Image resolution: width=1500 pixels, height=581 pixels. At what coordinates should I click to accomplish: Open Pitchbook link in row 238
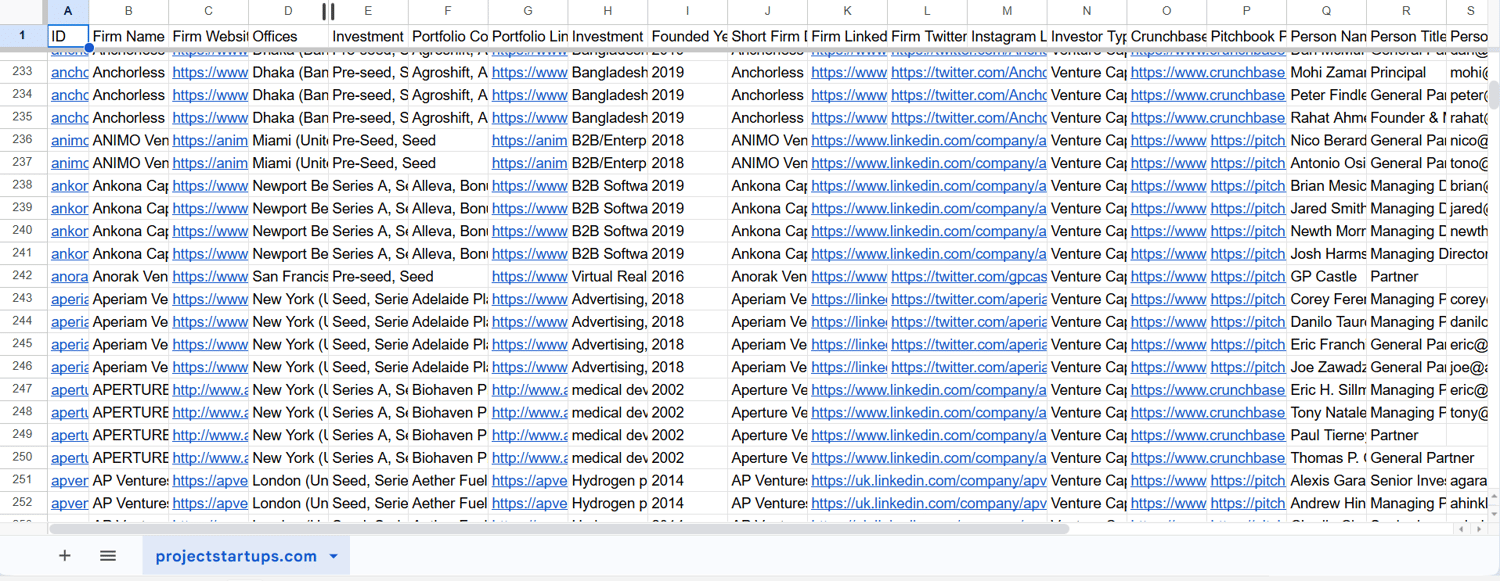click(x=1247, y=186)
